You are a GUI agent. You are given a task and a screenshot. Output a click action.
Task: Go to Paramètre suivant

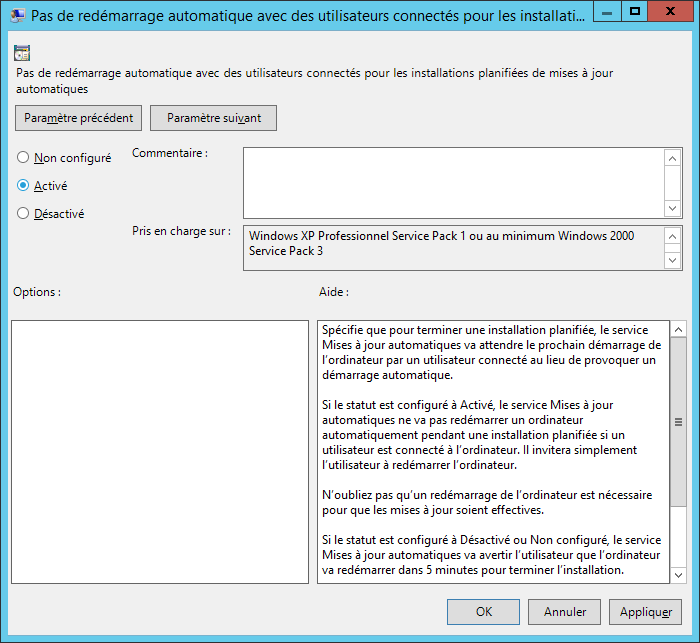pyautogui.click(x=213, y=118)
